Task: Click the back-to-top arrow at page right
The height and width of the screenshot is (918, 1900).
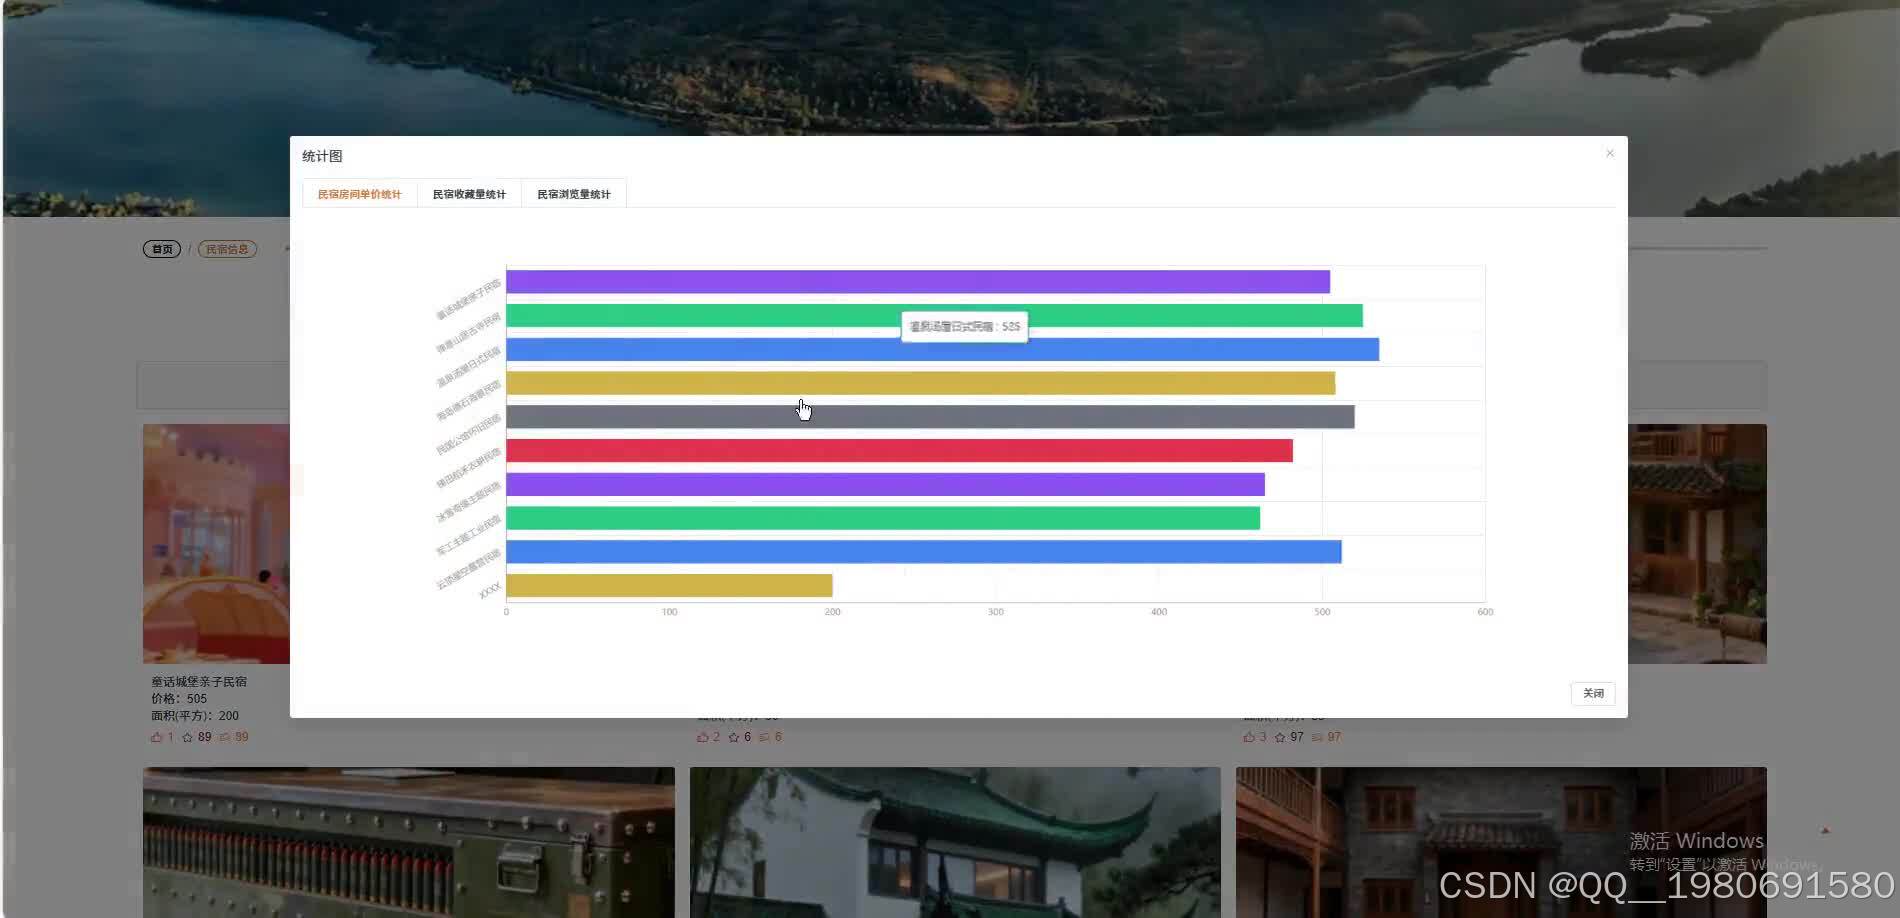Action: click(1825, 830)
